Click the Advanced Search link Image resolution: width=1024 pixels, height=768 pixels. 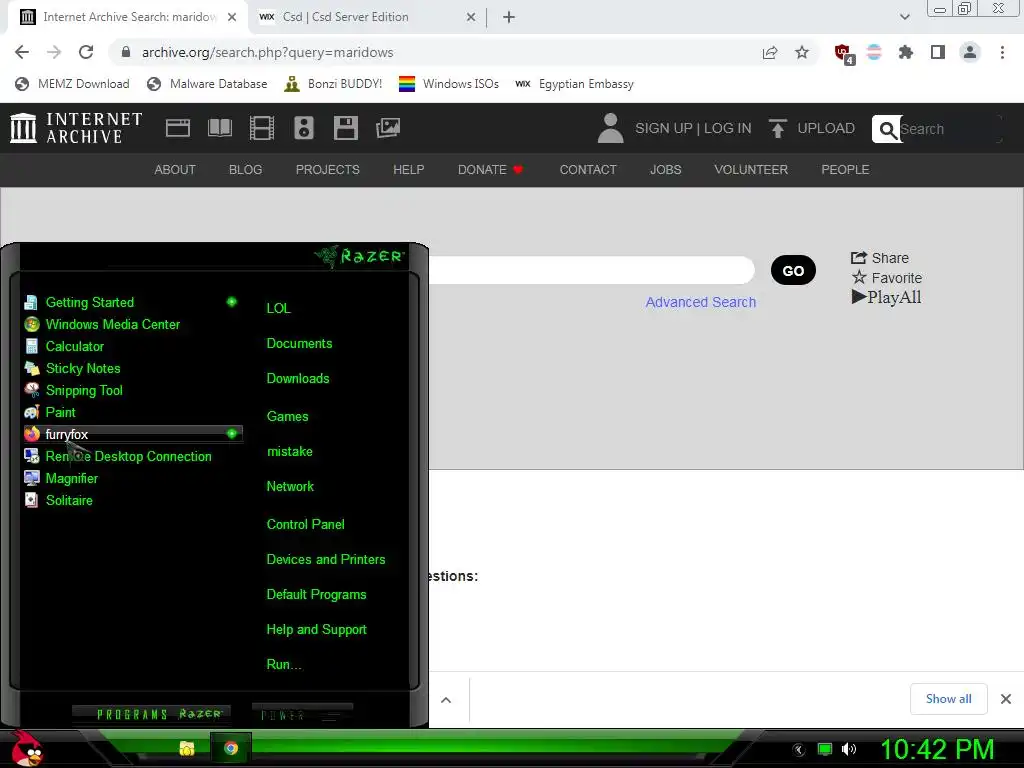[x=701, y=302]
